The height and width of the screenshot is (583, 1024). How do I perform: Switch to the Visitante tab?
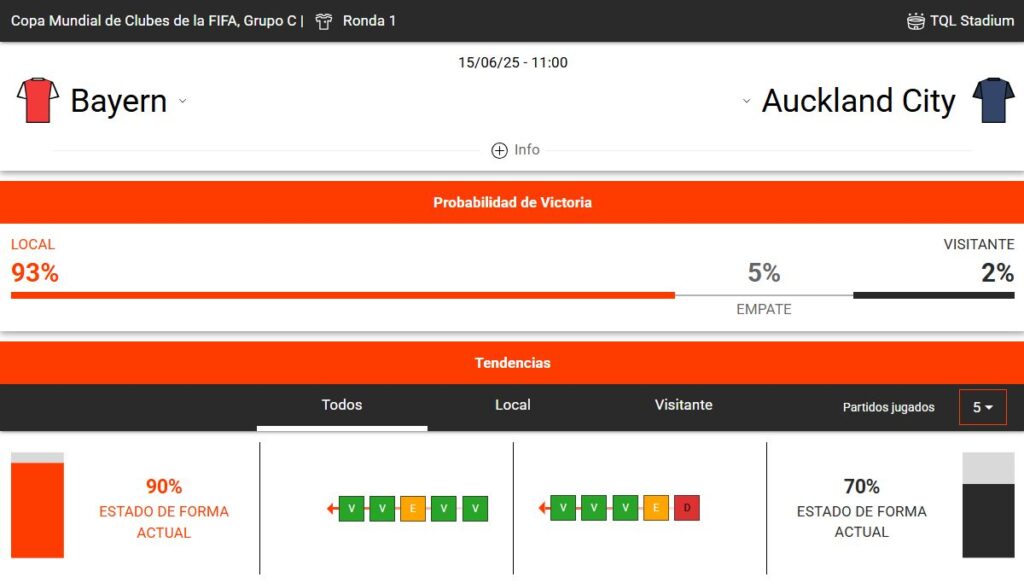pos(683,405)
